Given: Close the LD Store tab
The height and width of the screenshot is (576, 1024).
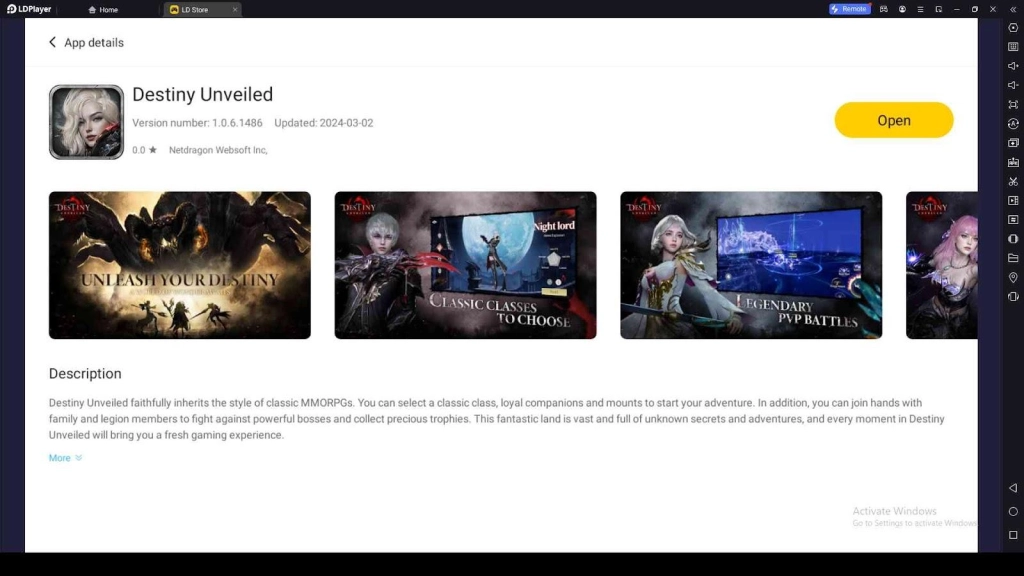Looking at the screenshot, I should click(235, 10).
